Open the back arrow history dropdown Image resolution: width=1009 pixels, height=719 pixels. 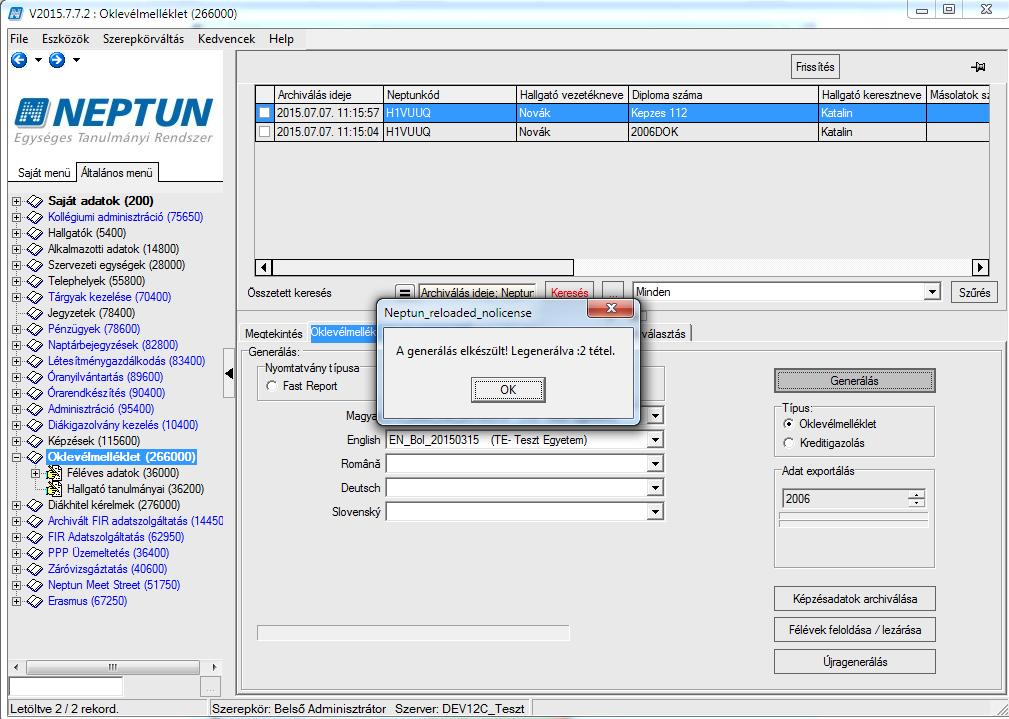(38, 61)
